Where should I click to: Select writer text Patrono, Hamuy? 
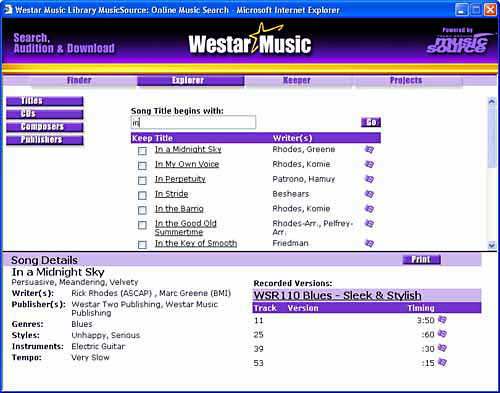pyautogui.click(x=304, y=179)
